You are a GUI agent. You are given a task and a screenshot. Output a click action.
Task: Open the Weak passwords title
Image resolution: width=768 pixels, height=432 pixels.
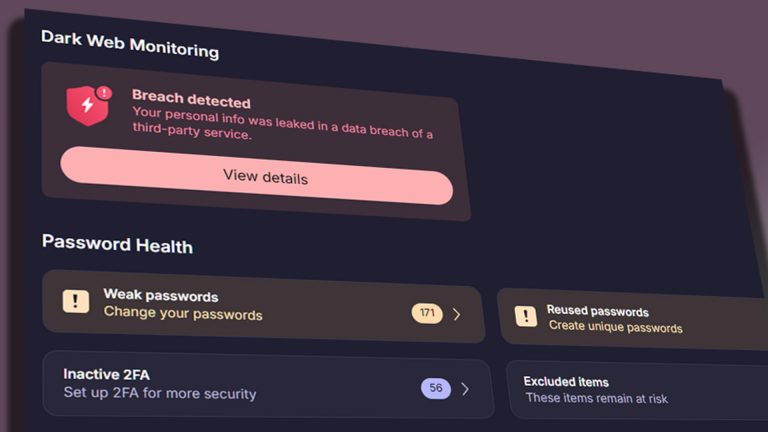click(x=160, y=296)
